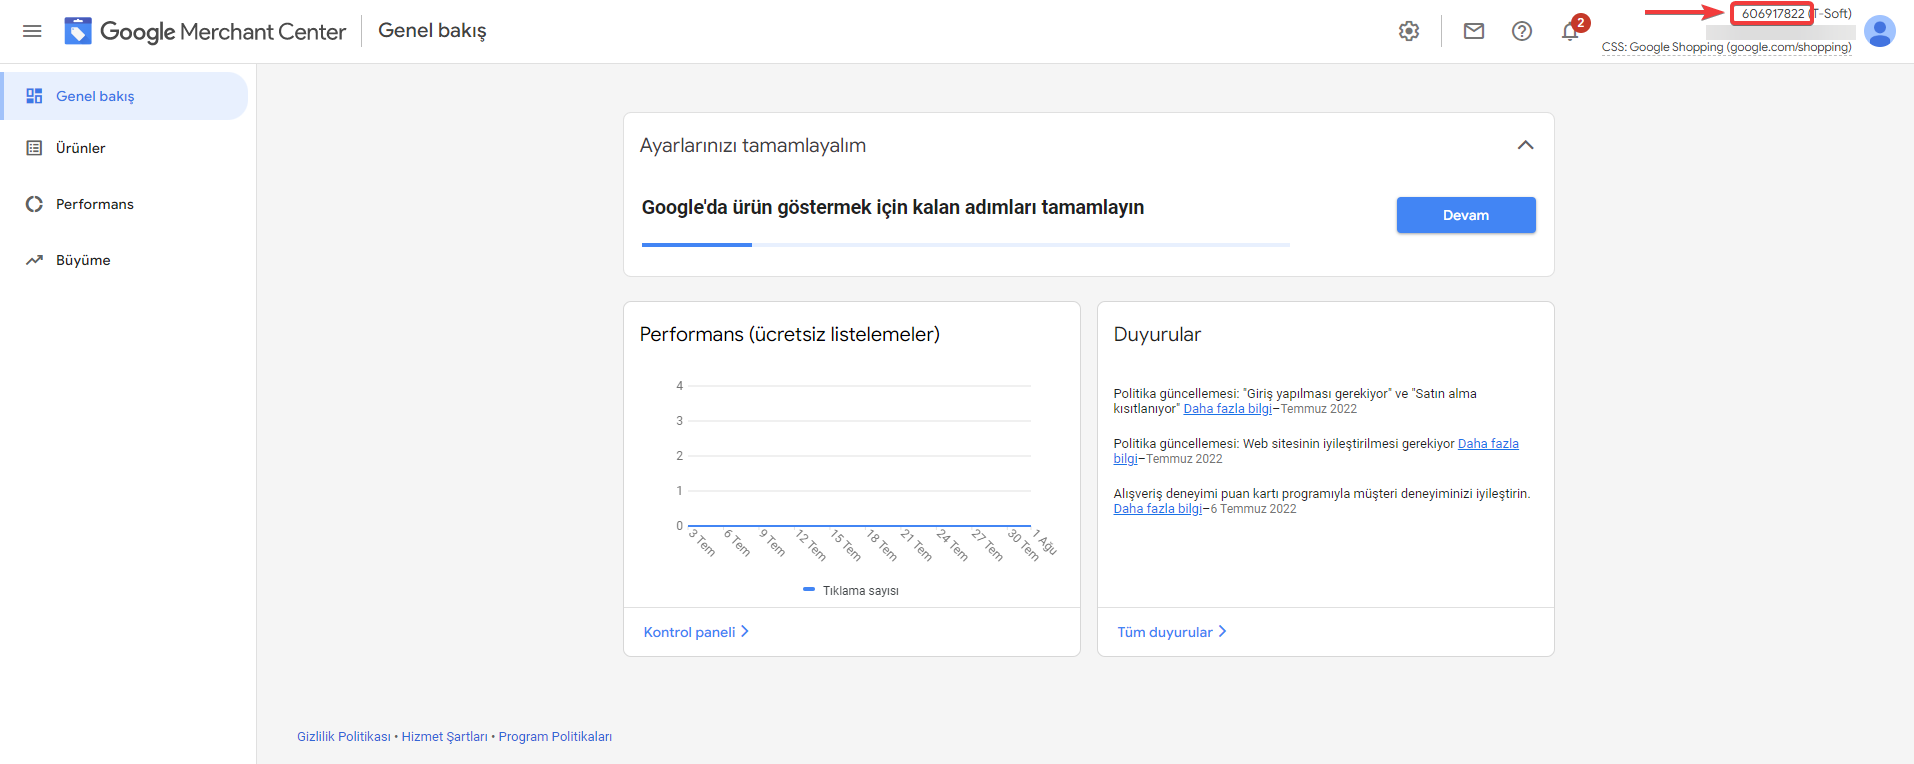Open Daha fazla bilgi for Web sitesinin iyileştirilmesi
1914x764 pixels.
(x=1488, y=444)
